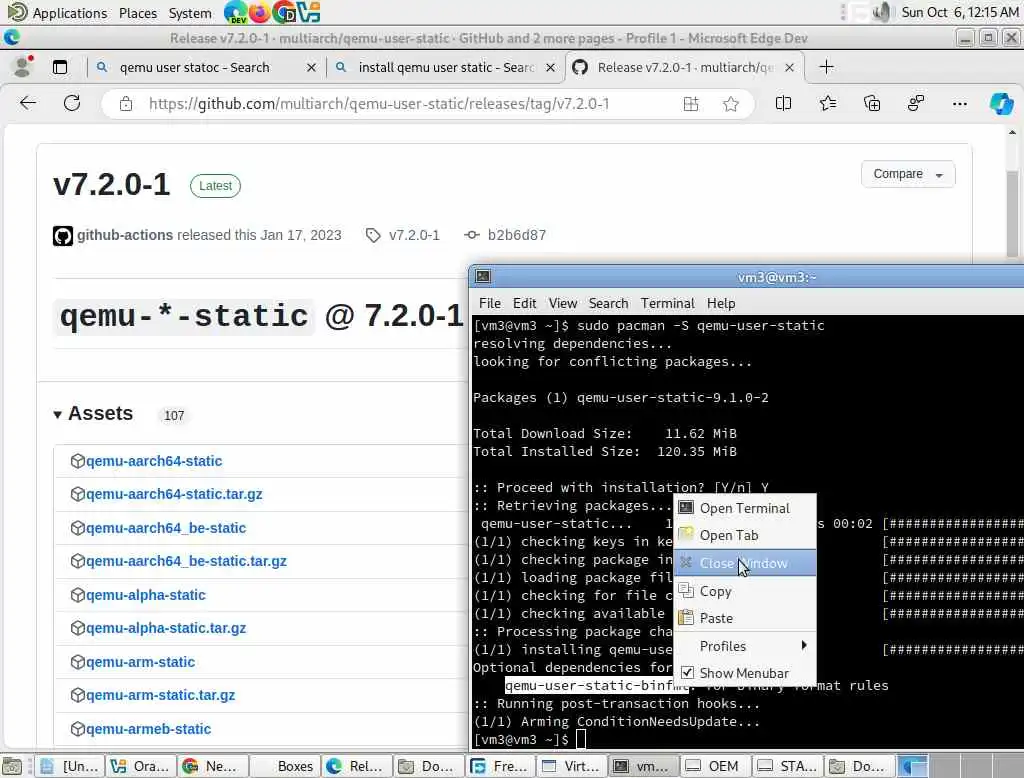The width and height of the screenshot is (1024, 778).
Task: Download qemu-arm-static.tar.gz asset
Action: (161, 696)
